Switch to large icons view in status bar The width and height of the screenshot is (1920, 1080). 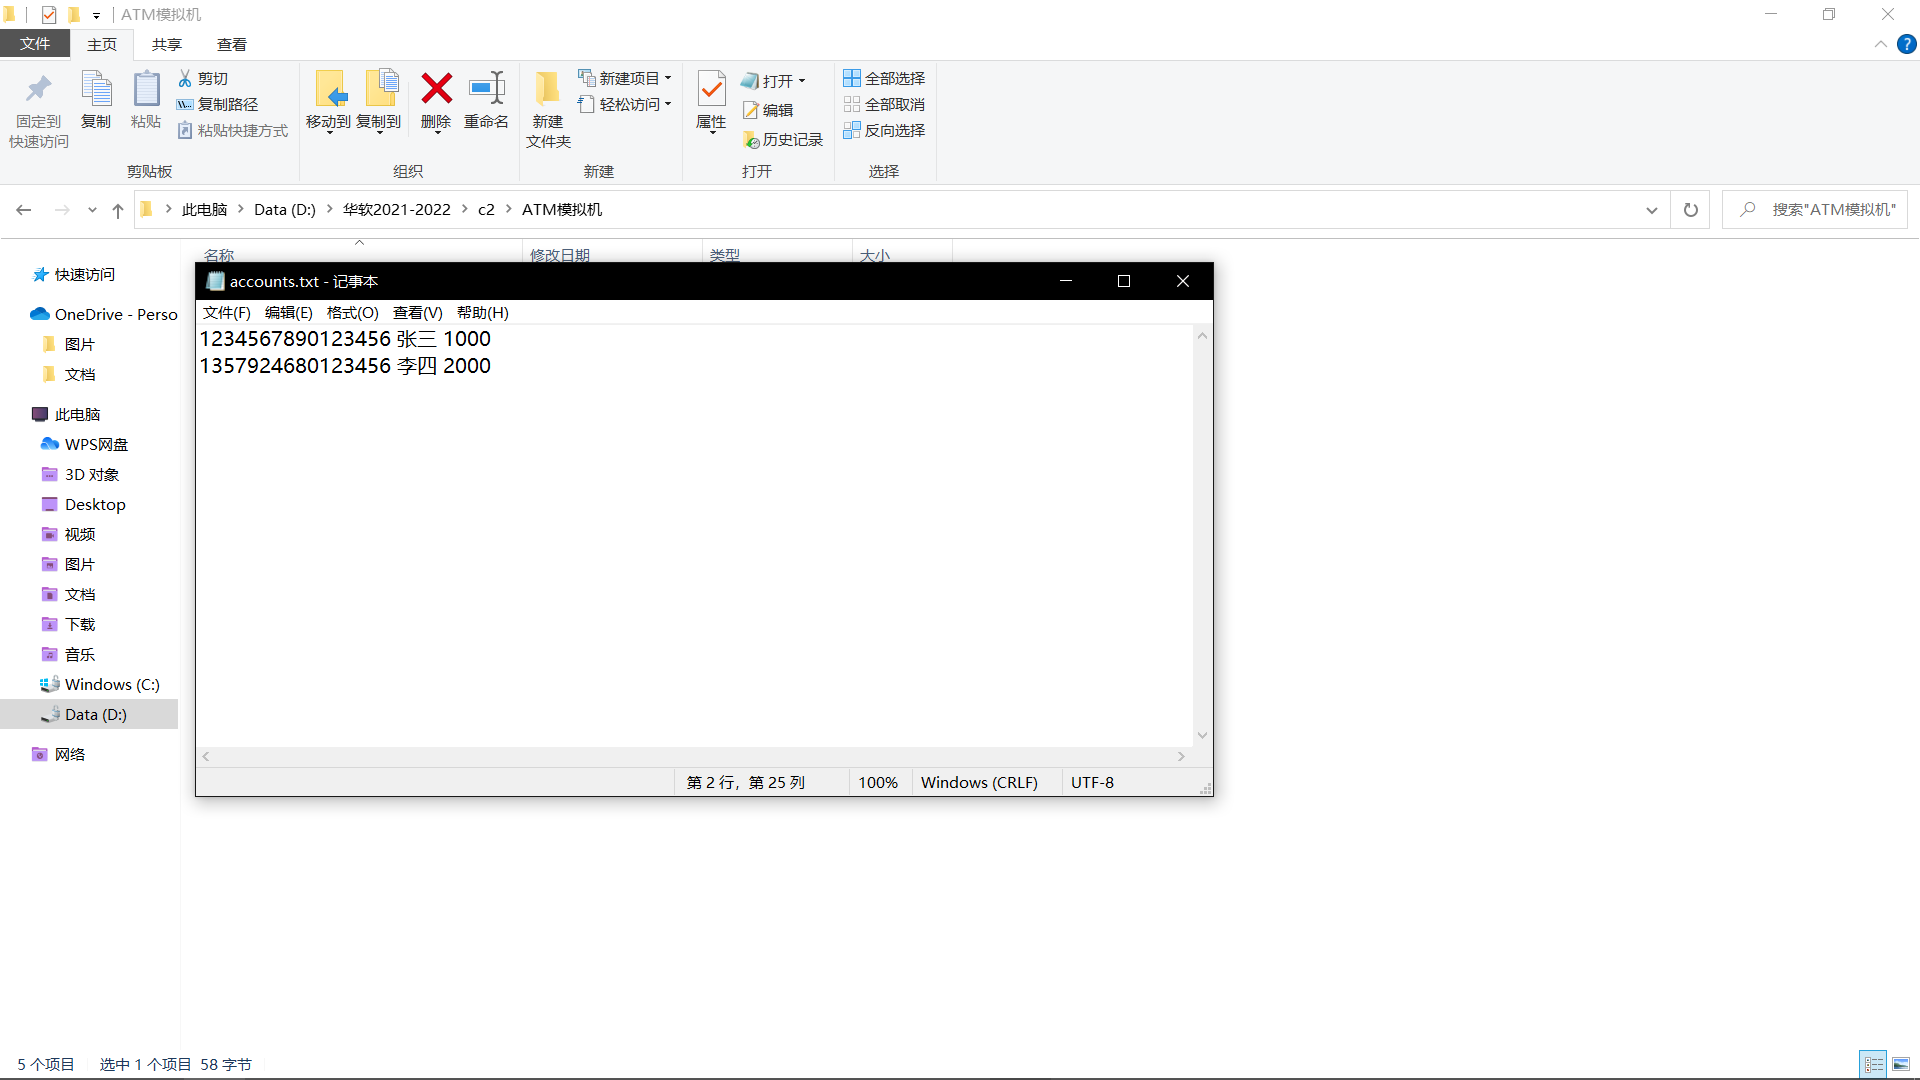pos(1901,1065)
